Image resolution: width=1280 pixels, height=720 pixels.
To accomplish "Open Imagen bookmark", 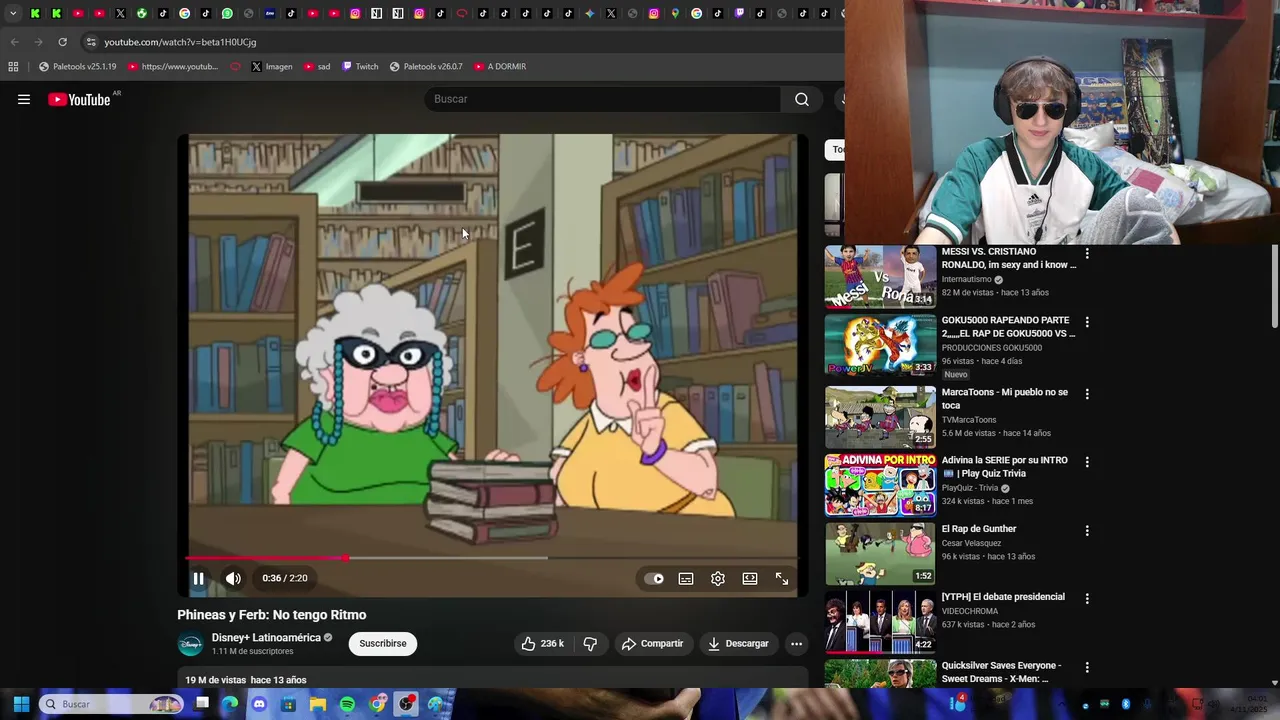I will [x=272, y=67].
